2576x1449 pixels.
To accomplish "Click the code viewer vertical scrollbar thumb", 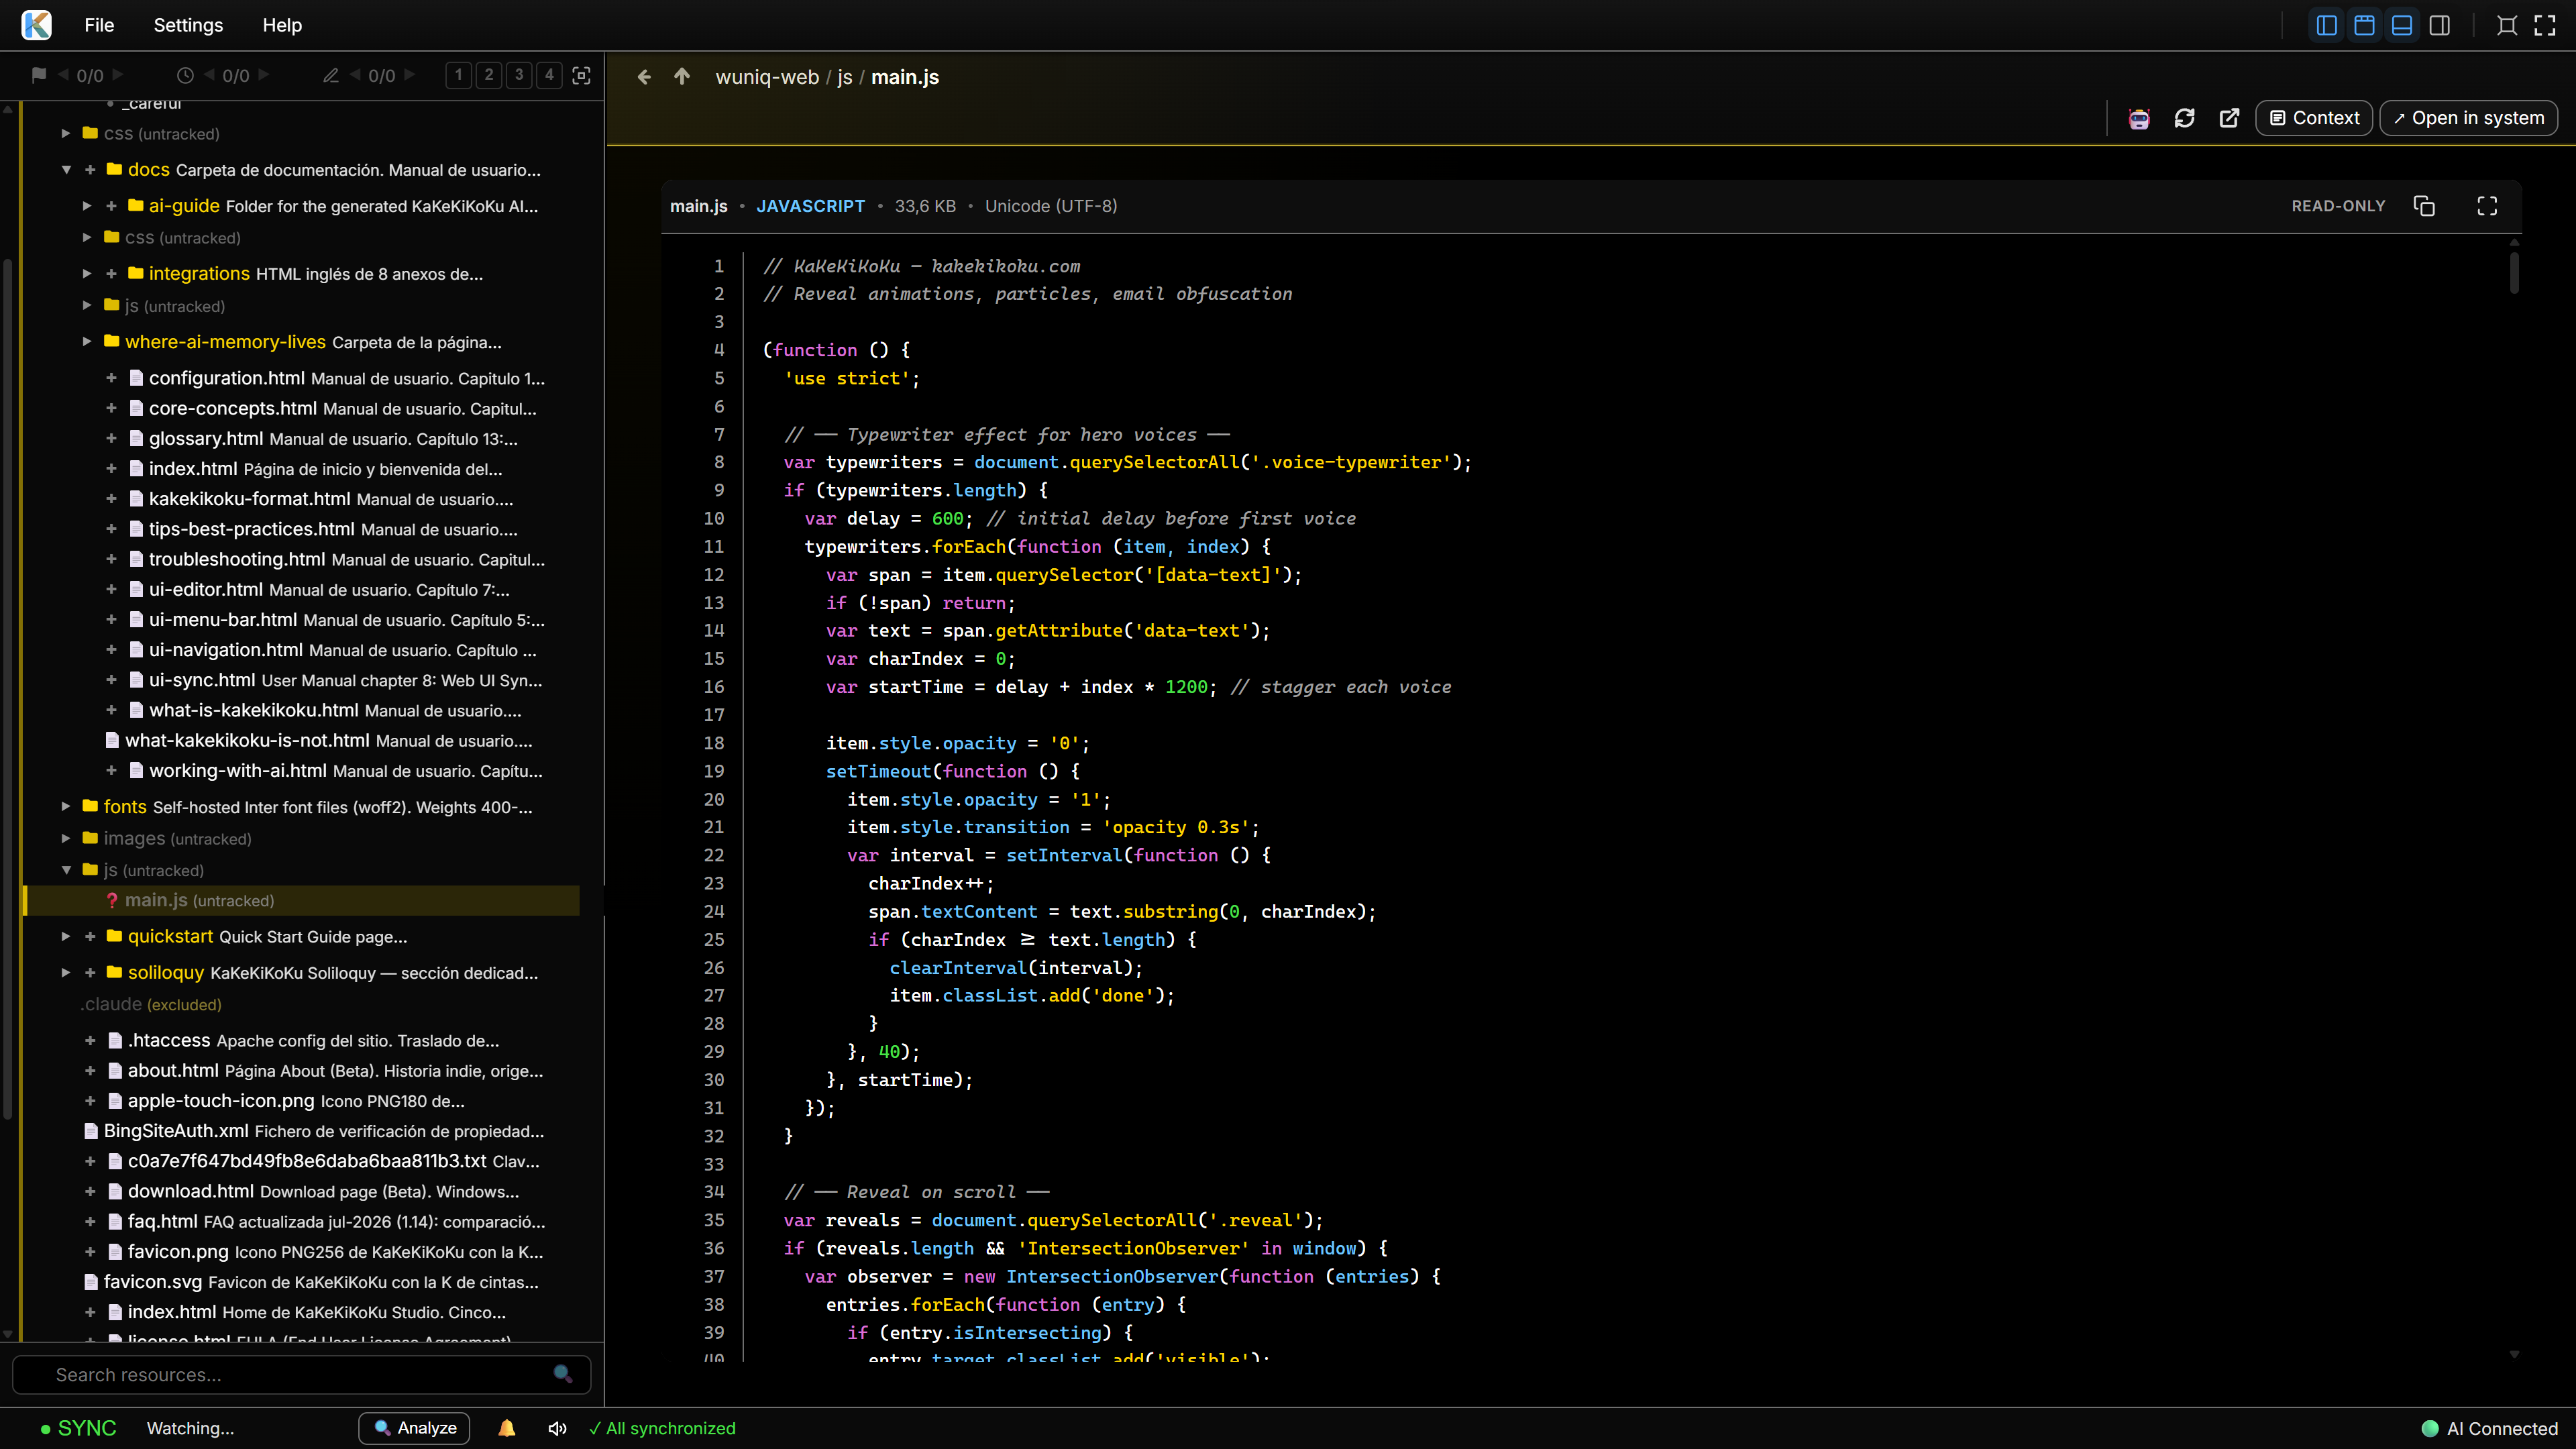I will point(2514,272).
